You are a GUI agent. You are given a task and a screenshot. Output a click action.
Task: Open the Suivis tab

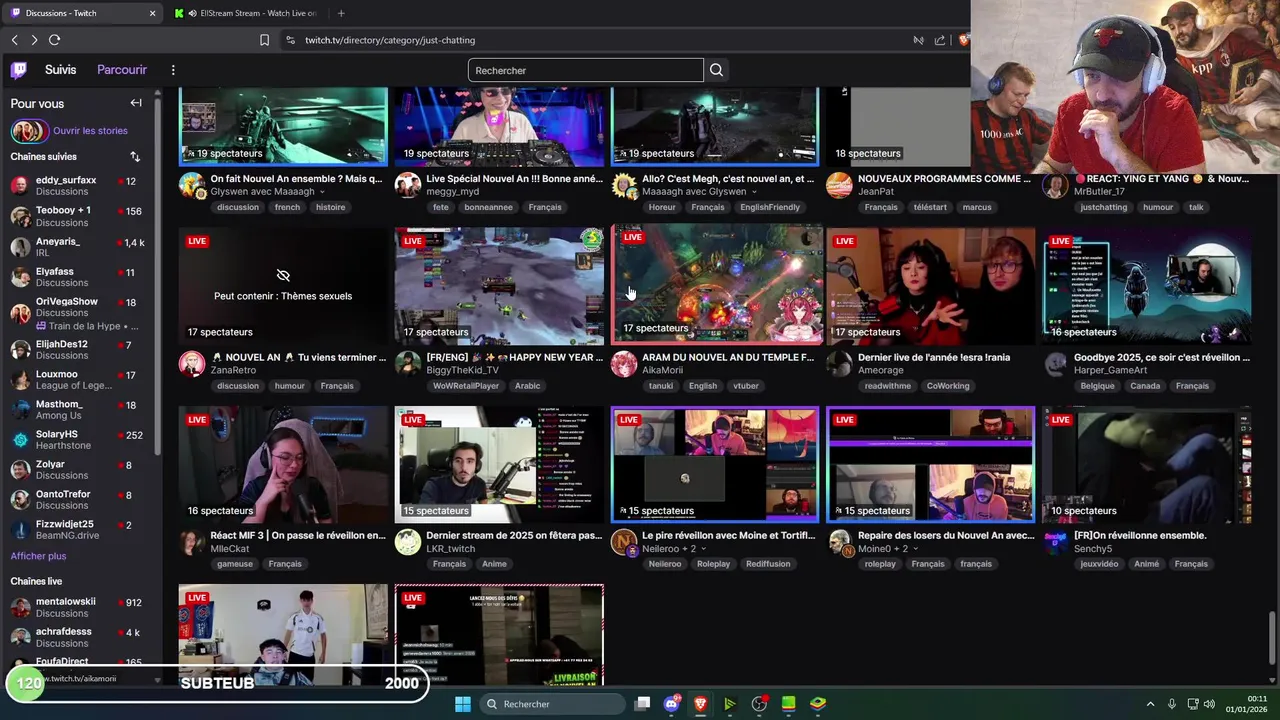[x=60, y=70]
